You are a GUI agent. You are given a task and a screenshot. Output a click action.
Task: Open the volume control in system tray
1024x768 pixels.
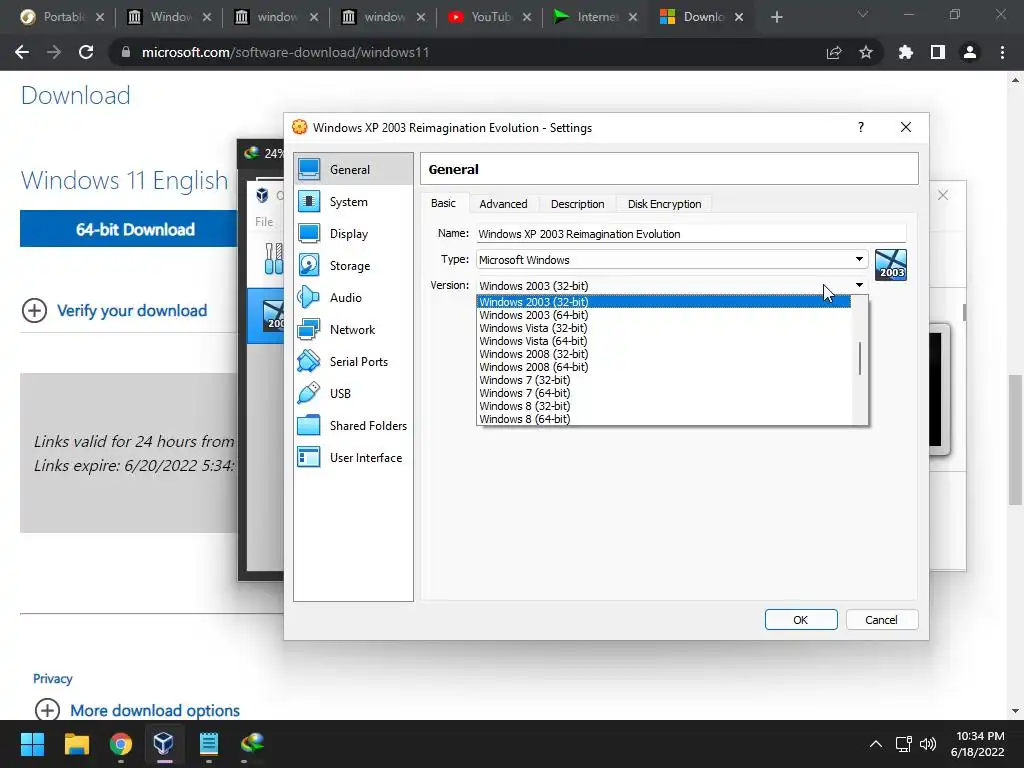(927, 744)
